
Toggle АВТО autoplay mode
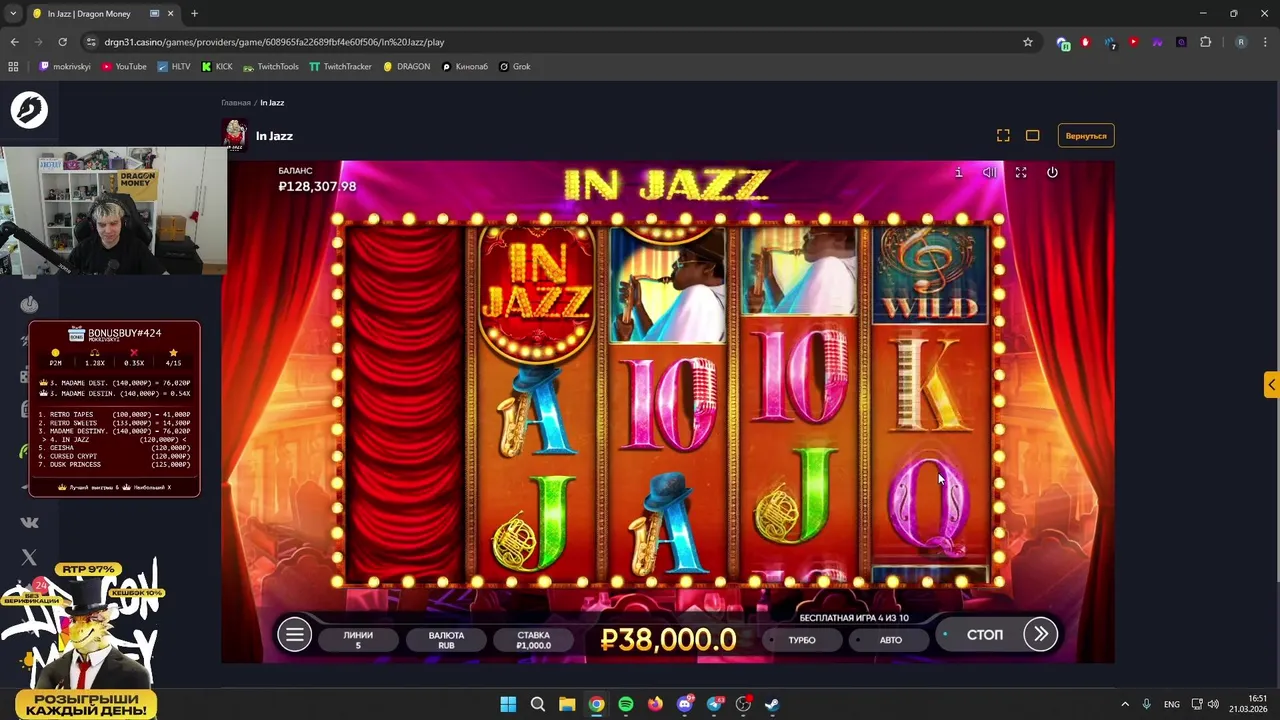tap(890, 640)
